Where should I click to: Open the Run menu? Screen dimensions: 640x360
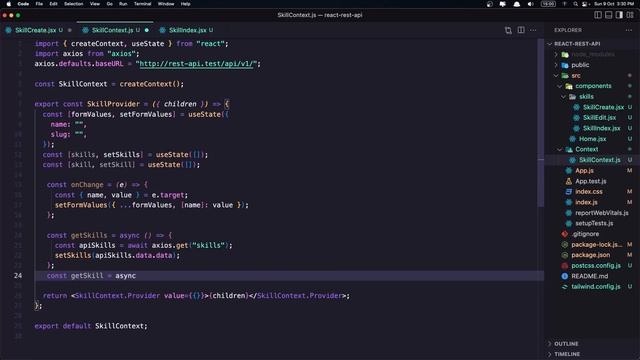pos(123,4)
